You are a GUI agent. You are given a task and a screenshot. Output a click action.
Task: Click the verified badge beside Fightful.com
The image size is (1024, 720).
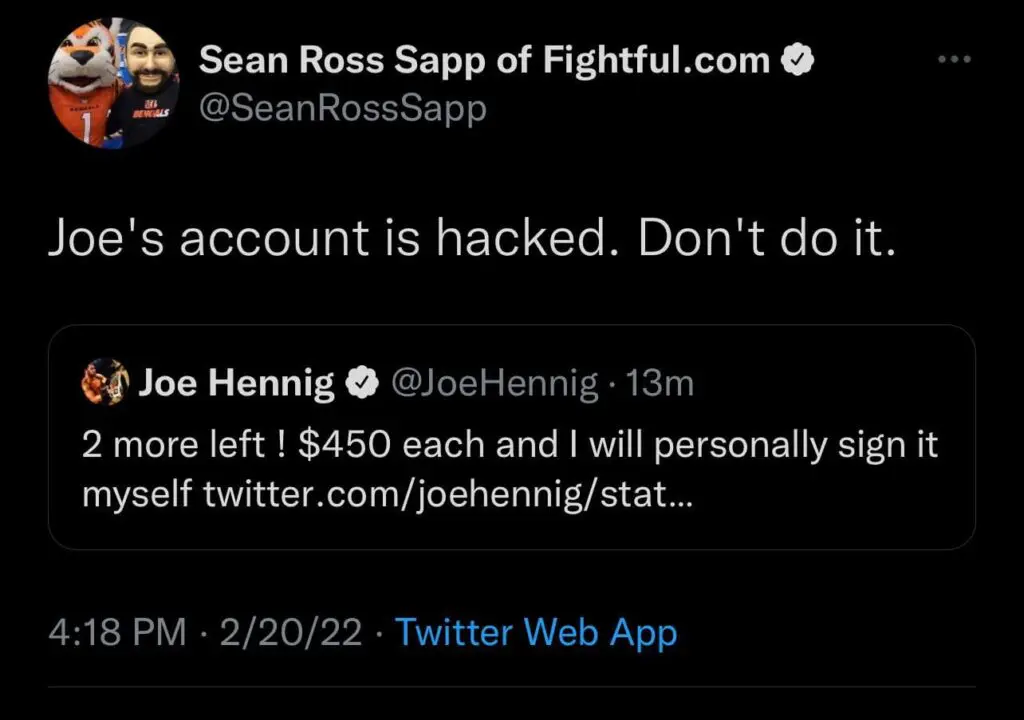(x=797, y=62)
